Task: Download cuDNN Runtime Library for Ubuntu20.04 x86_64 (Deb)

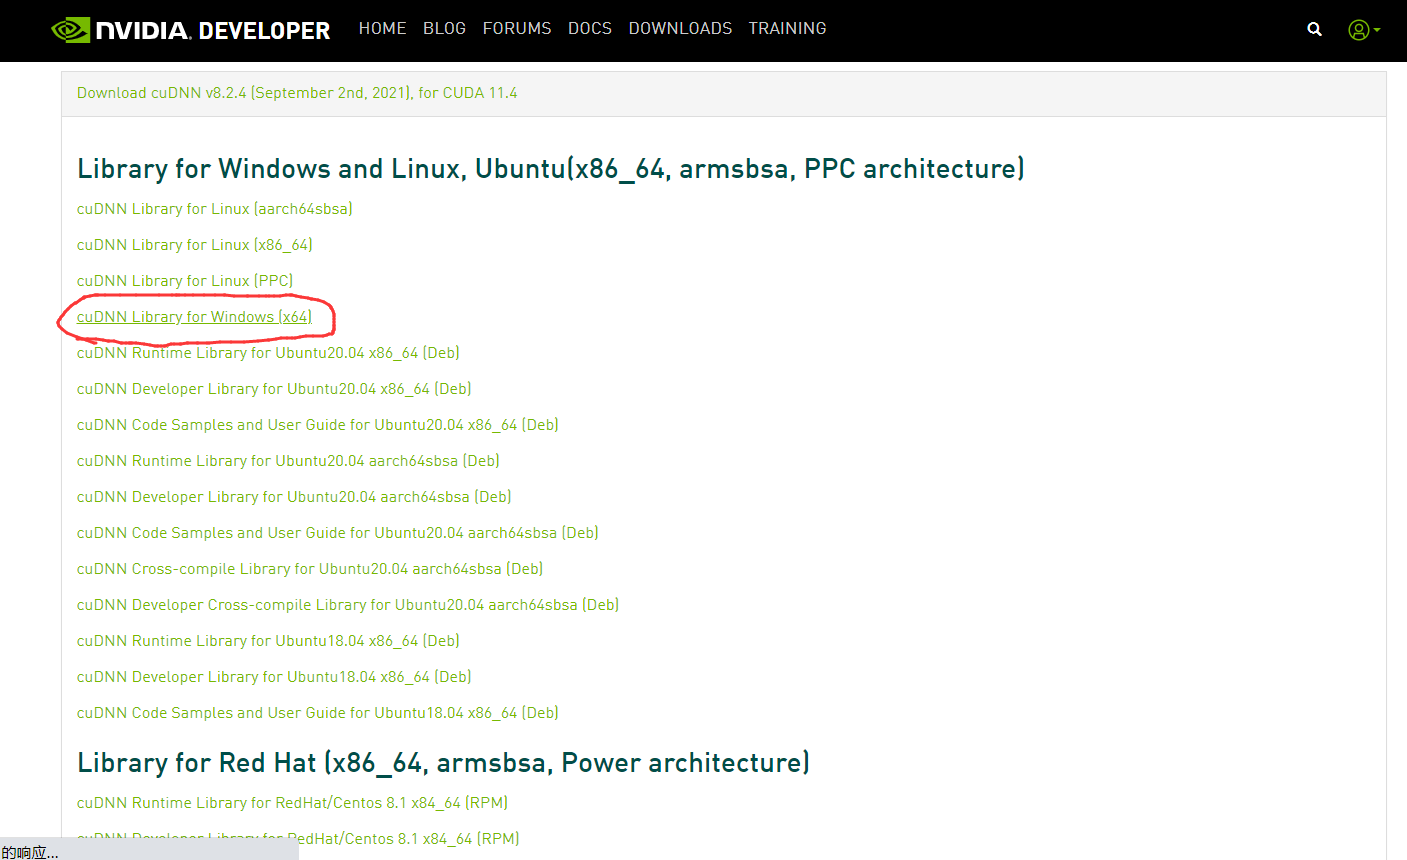Action: [268, 353]
